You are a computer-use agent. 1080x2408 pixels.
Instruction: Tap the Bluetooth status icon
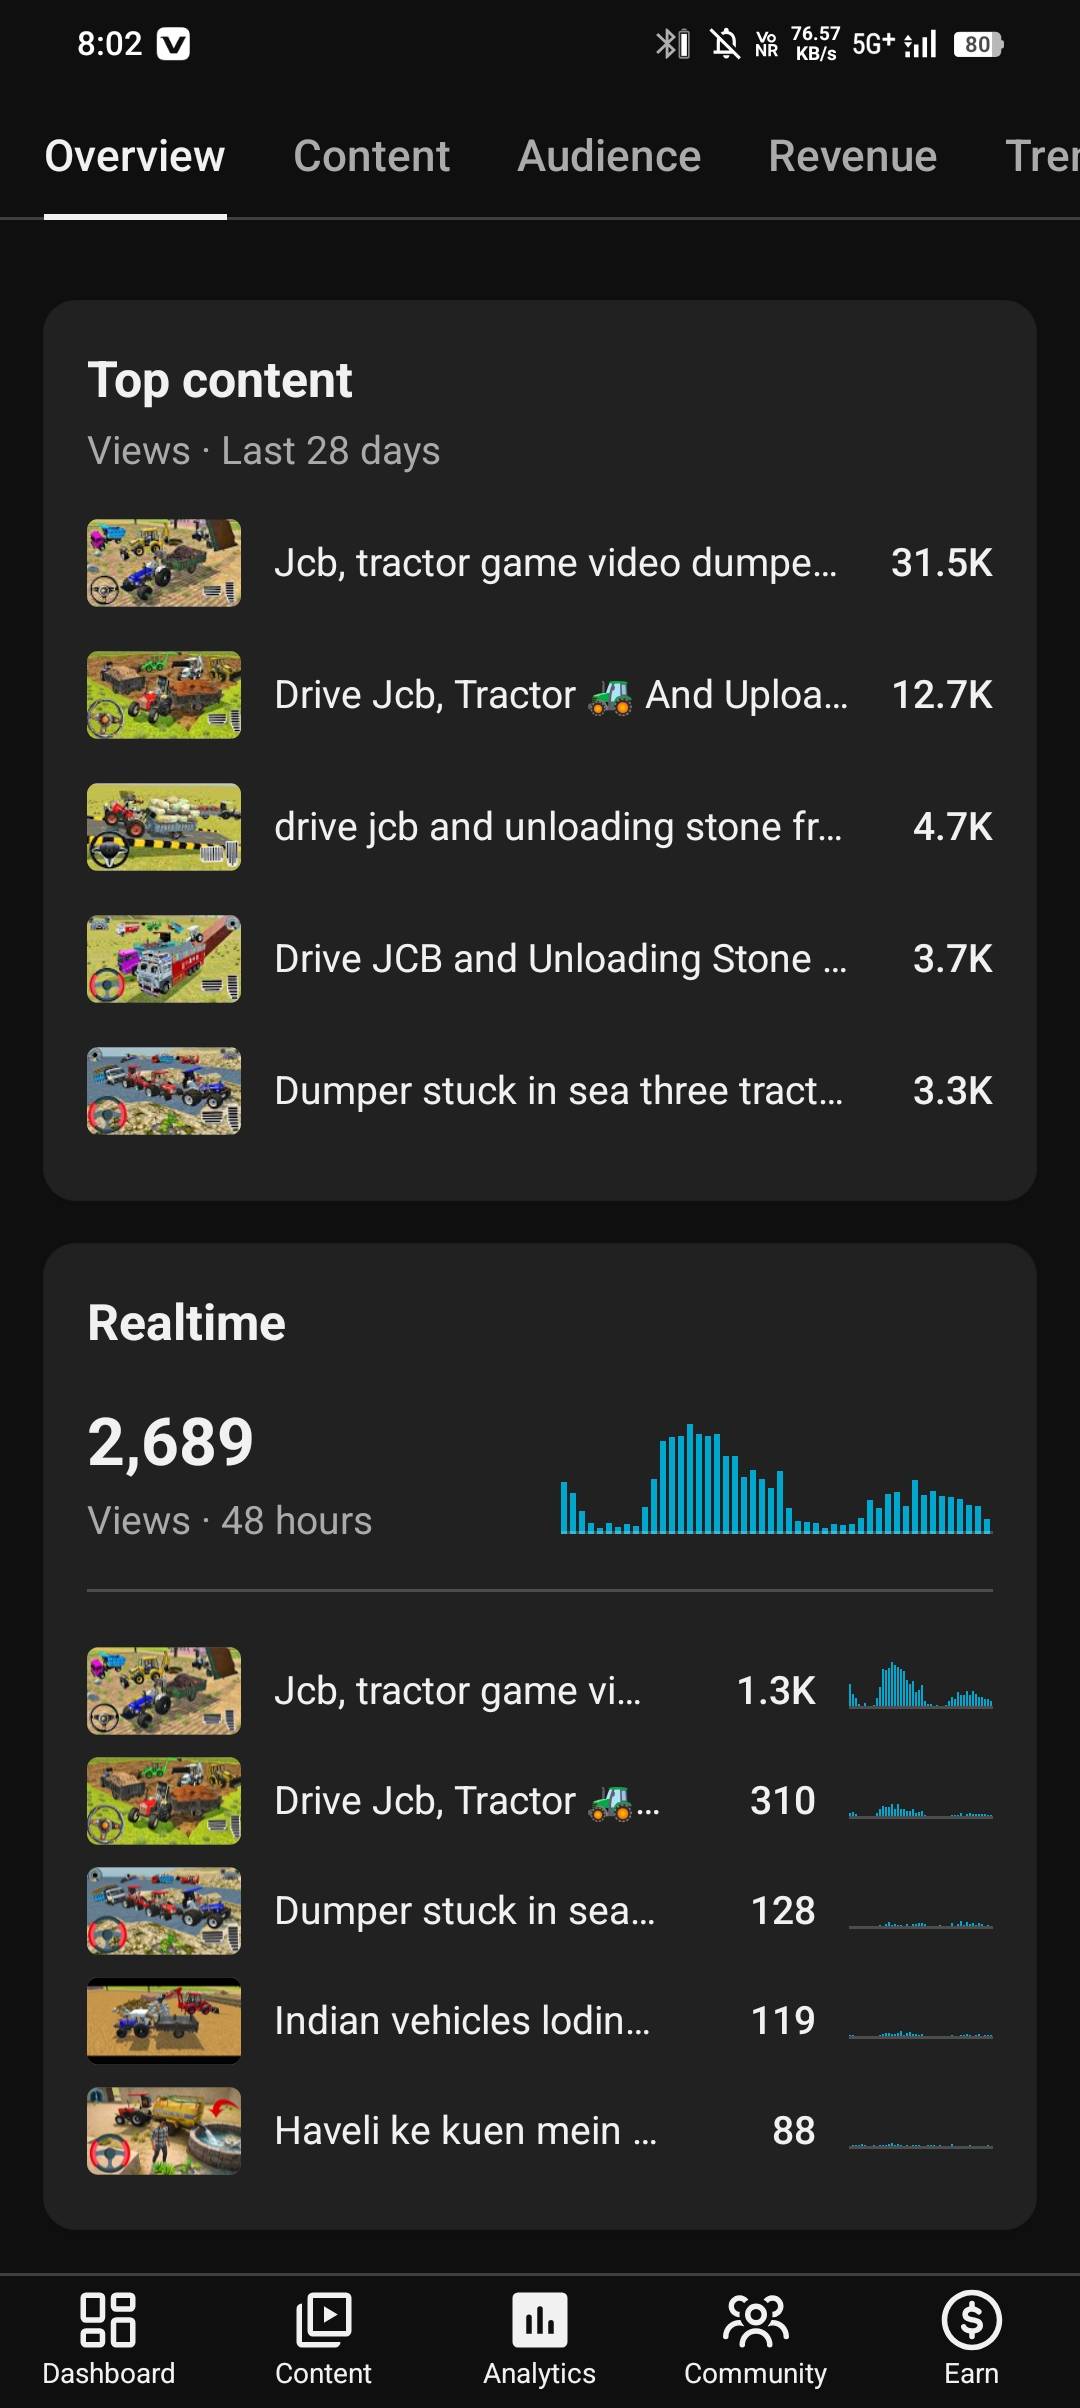coord(671,44)
